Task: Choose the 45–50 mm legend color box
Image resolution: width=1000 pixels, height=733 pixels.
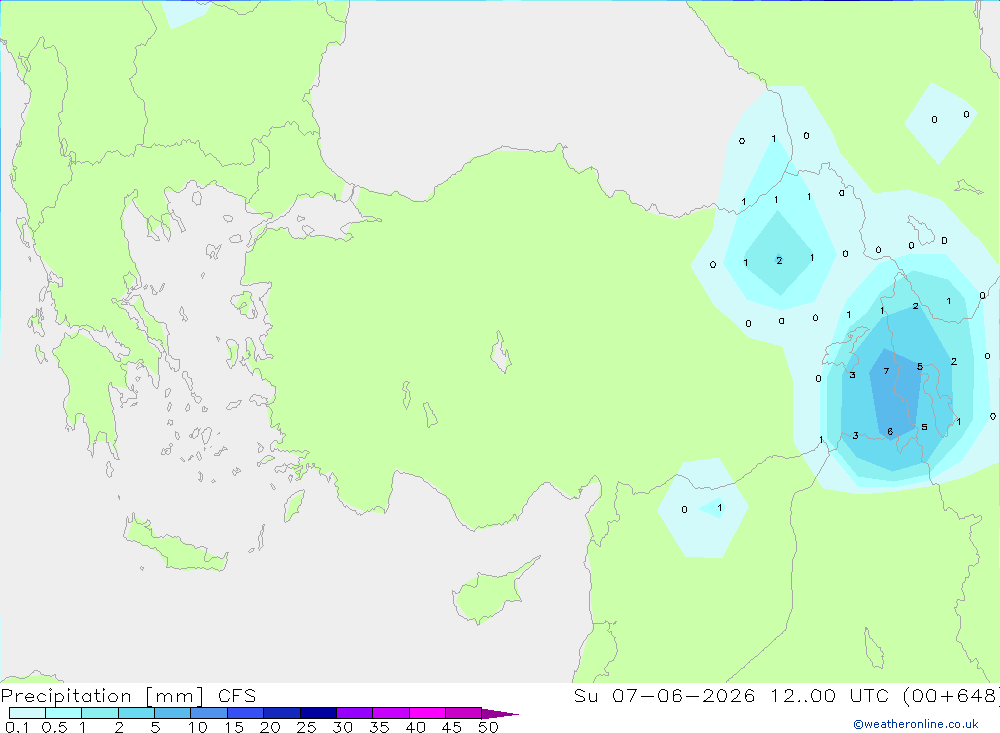Action: coord(464,713)
